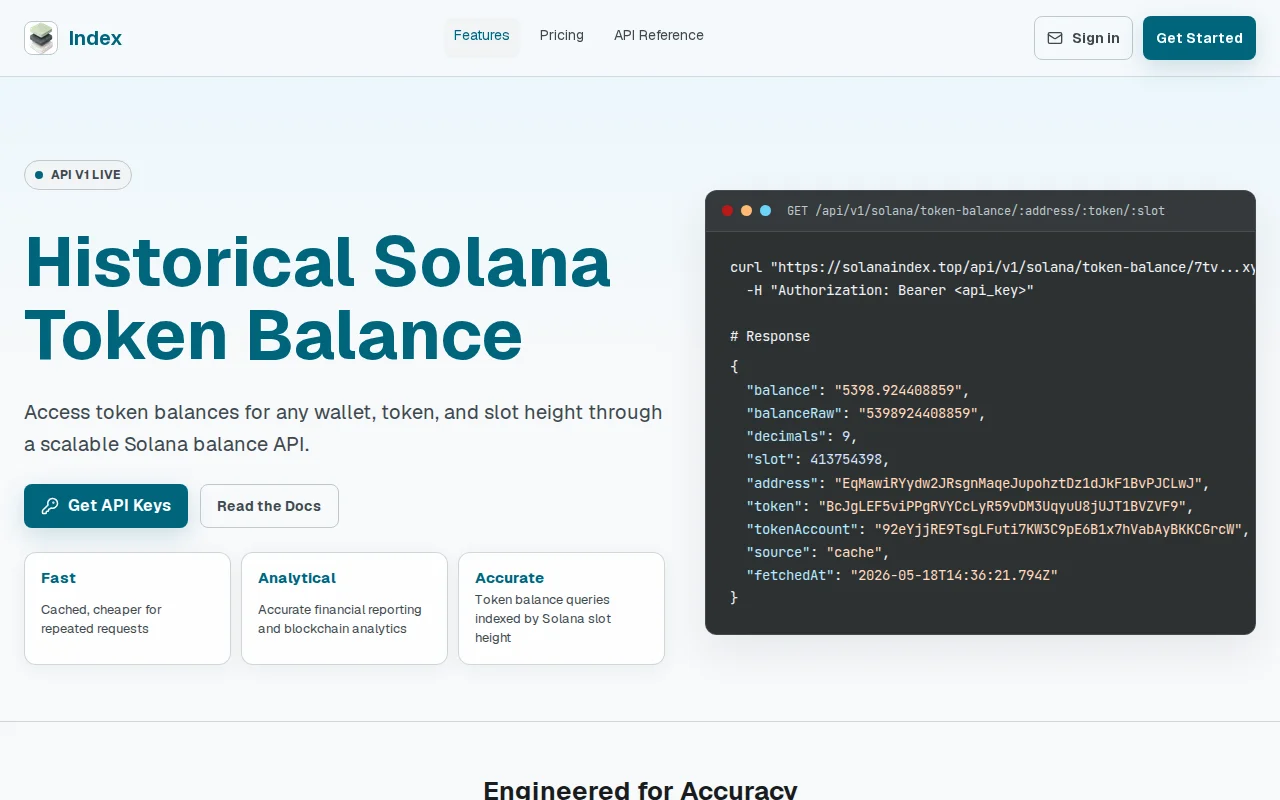This screenshot has width=1280, height=800.
Task: Click the Sign in button
Action: (x=1083, y=38)
